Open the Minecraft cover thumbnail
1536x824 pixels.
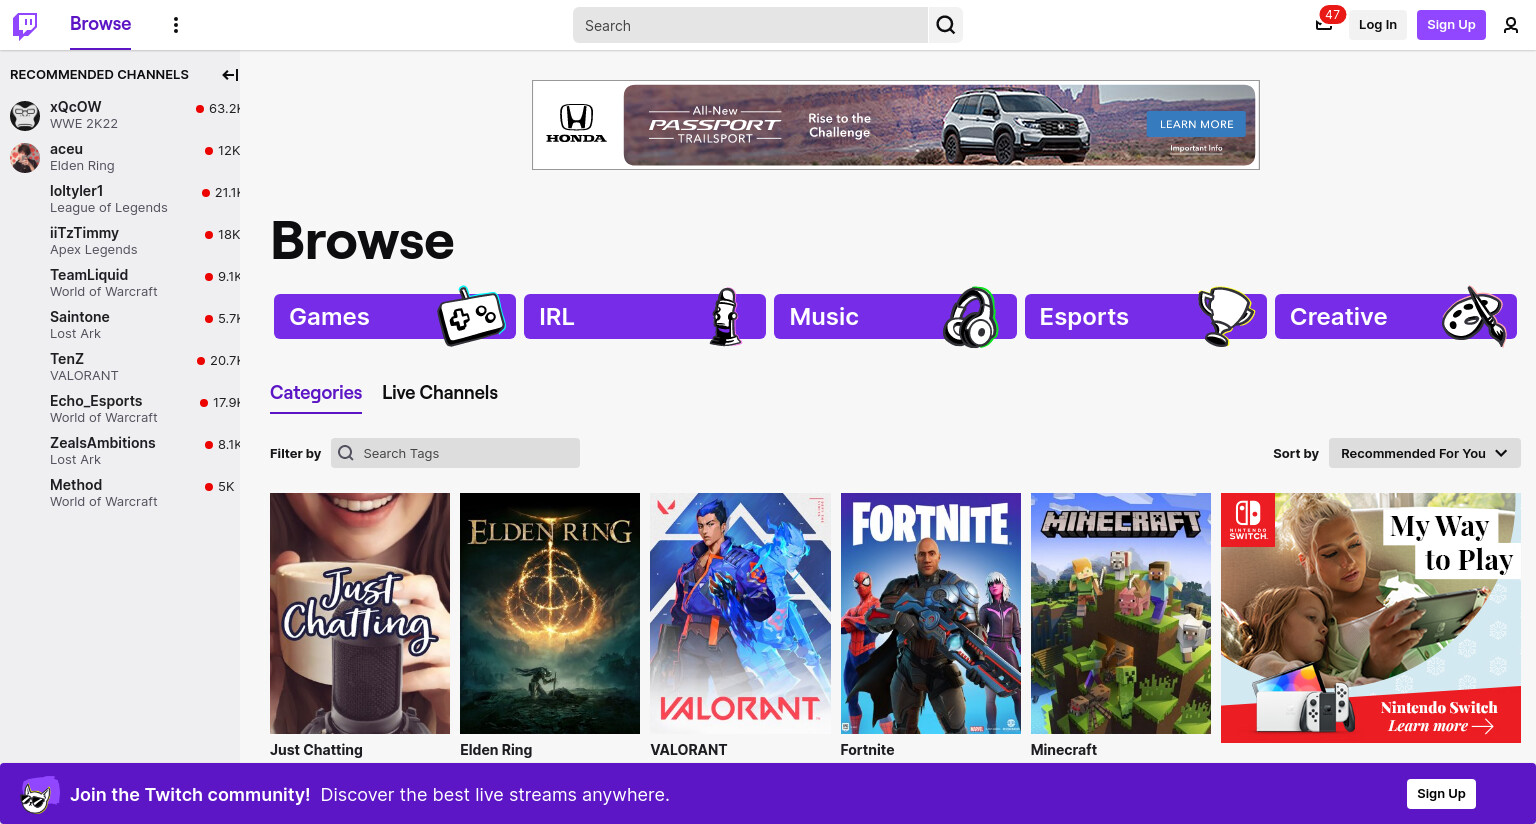pyautogui.click(x=1121, y=613)
